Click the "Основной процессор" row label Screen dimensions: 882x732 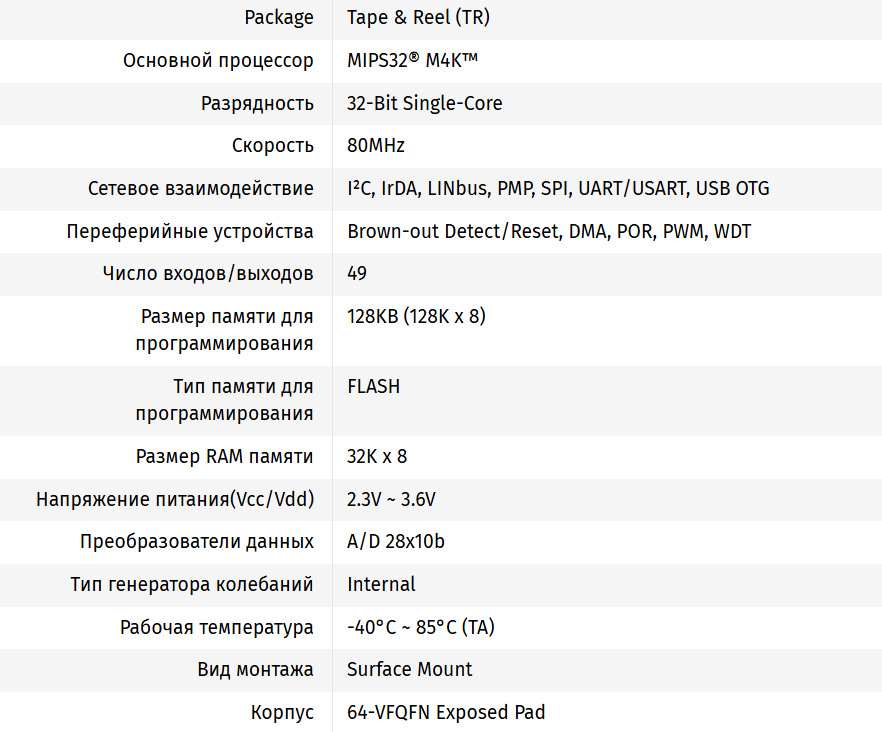tap(218, 61)
